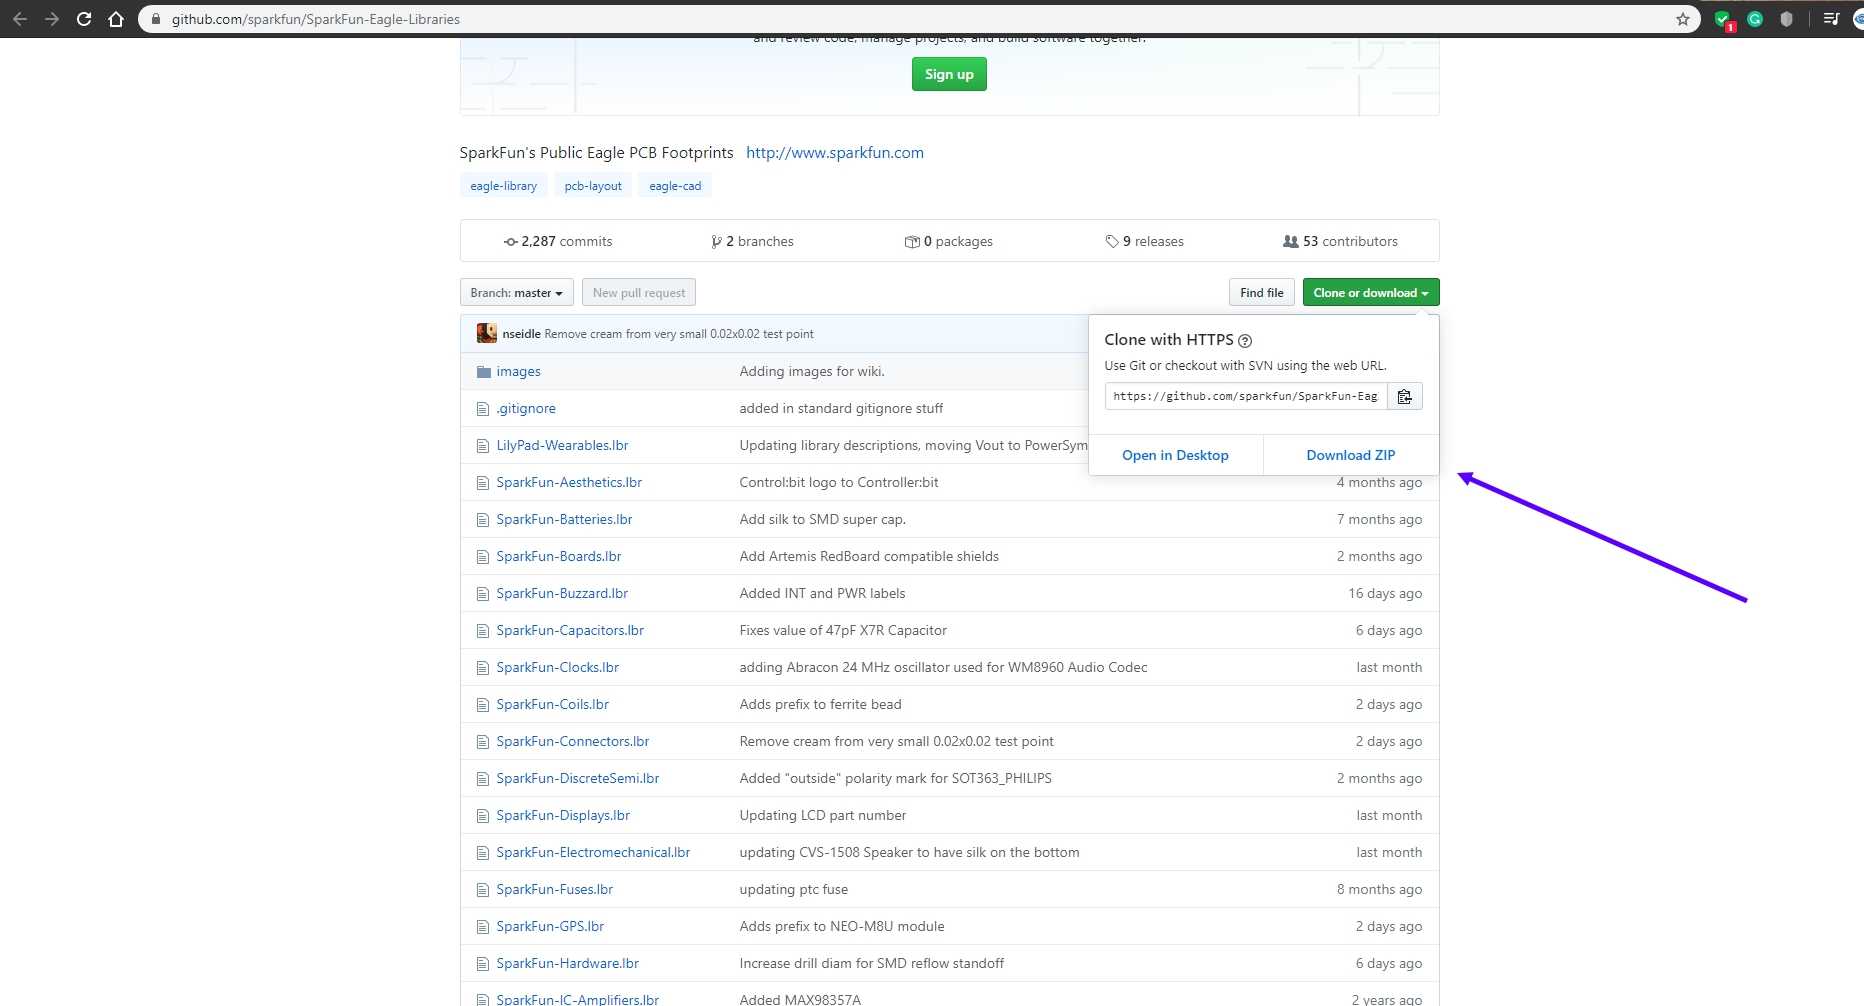This screenshot has width=1864, height=1006.
Task: Click the browser forward arrow
Action: pos(52,19)
